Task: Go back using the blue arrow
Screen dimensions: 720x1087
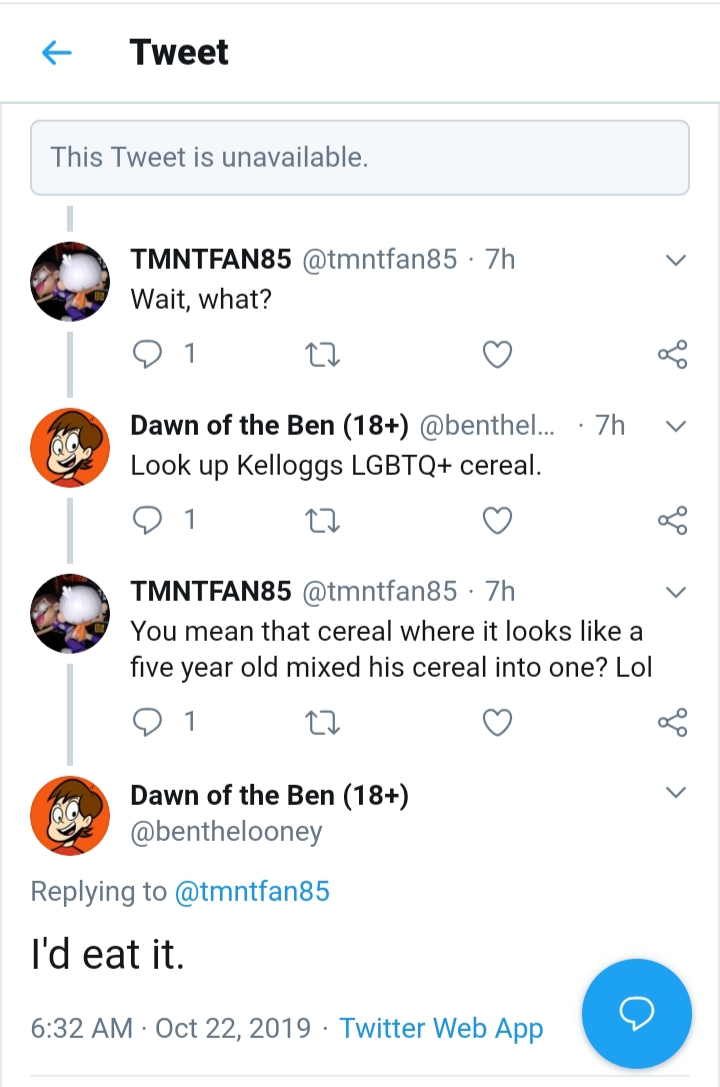Action: click(x=57, y=52)
